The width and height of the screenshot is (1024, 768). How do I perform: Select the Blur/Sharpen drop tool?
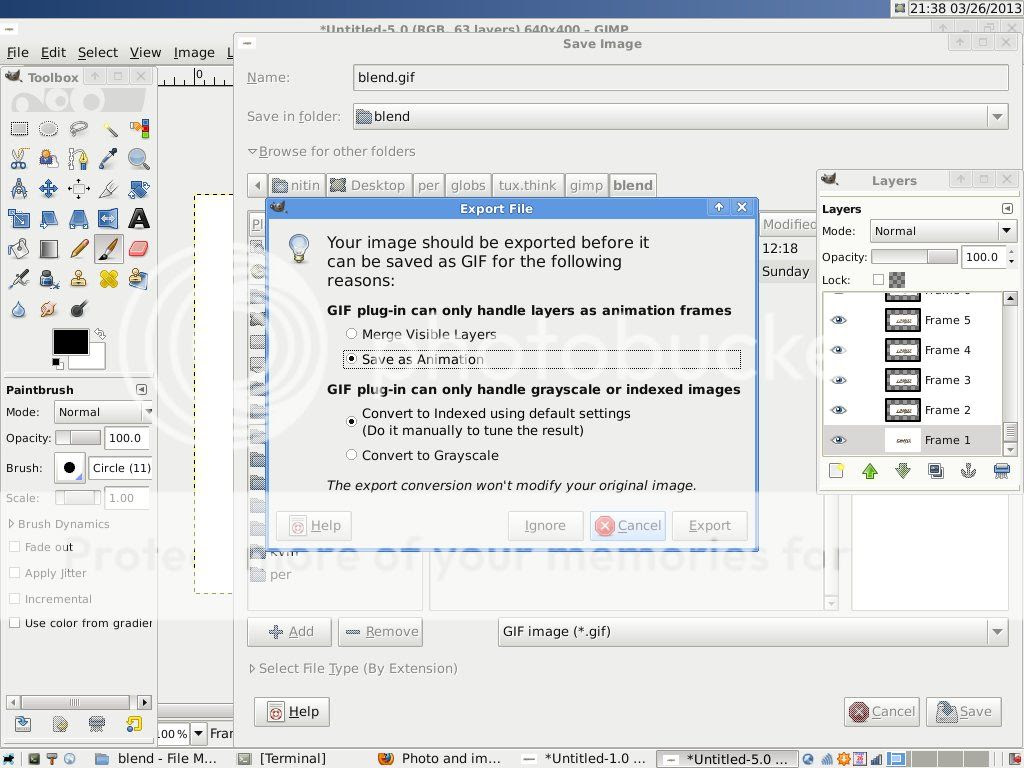pos(19,308)
